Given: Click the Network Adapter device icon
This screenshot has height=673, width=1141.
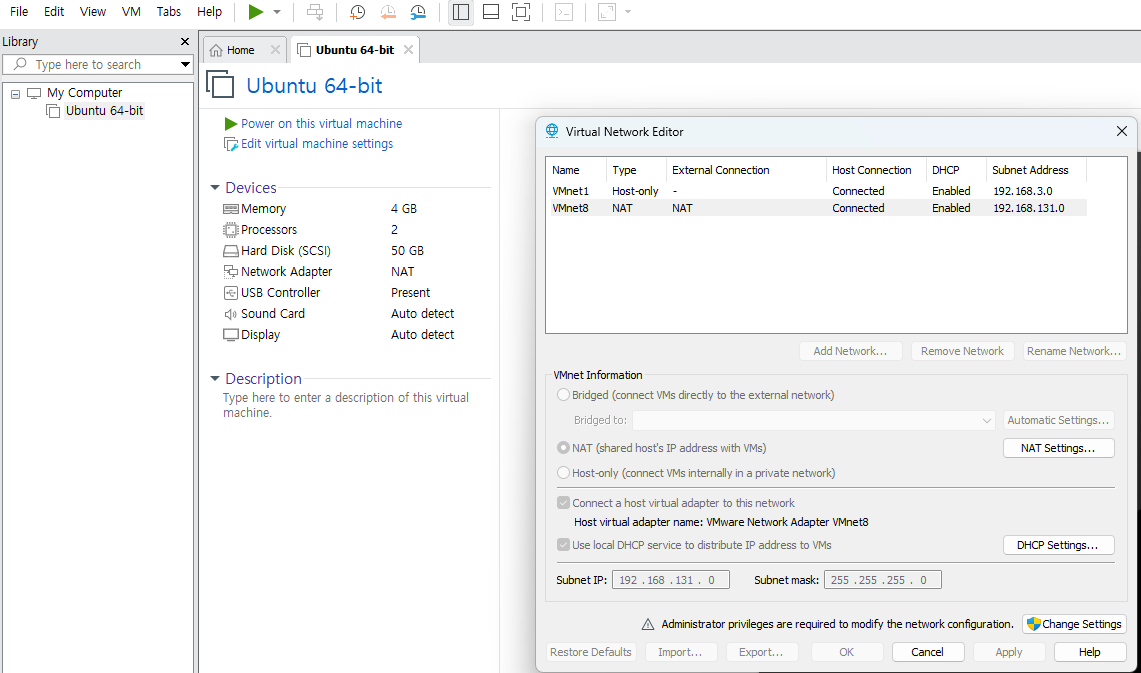Looking at the screenshot, I should pos(231,271).
